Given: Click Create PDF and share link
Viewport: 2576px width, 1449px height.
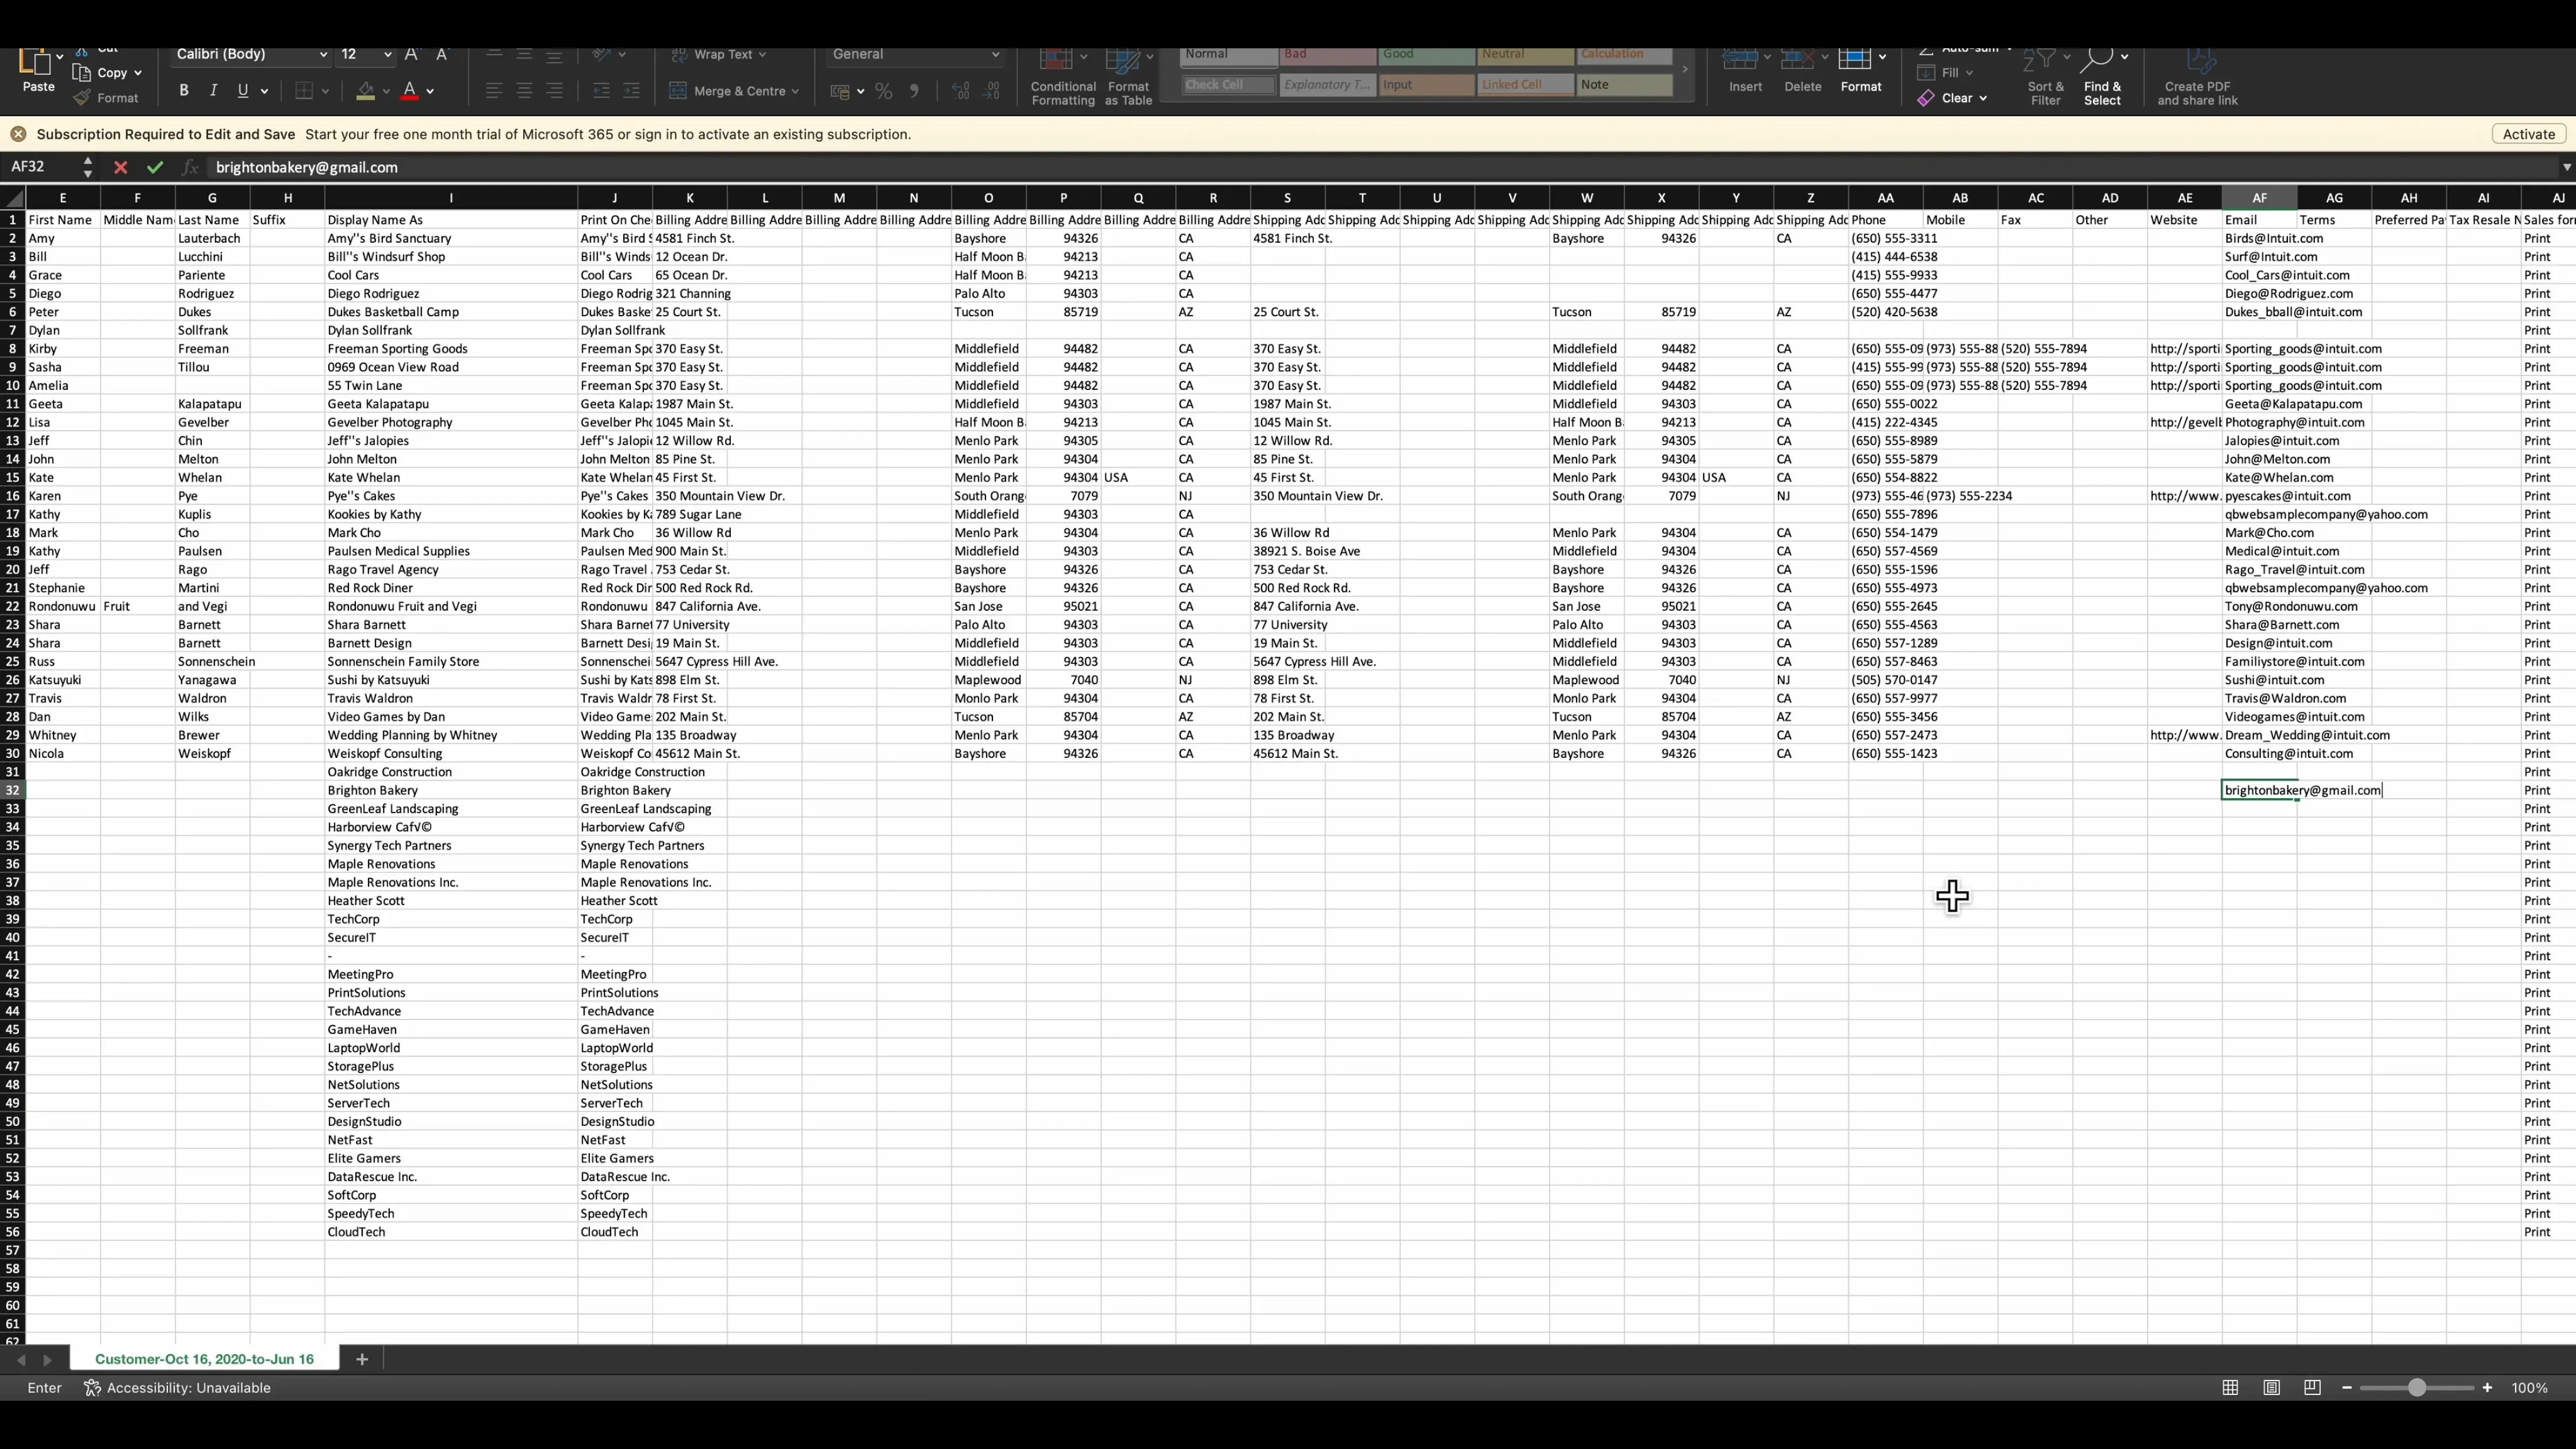Looking at the screenshot, I should pos(2197,77).
